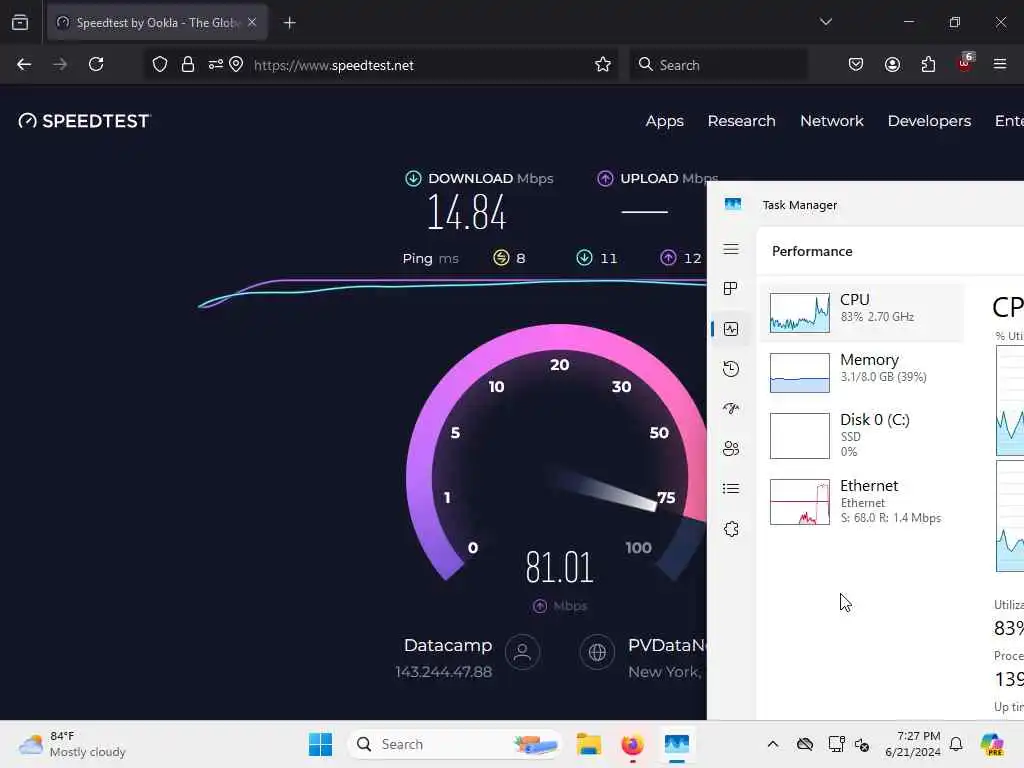This screenshot has height=768, width=1024.
Task: Open the clock showing 7:27 PM
Action: pyautogui.click(x=912, y=744)
